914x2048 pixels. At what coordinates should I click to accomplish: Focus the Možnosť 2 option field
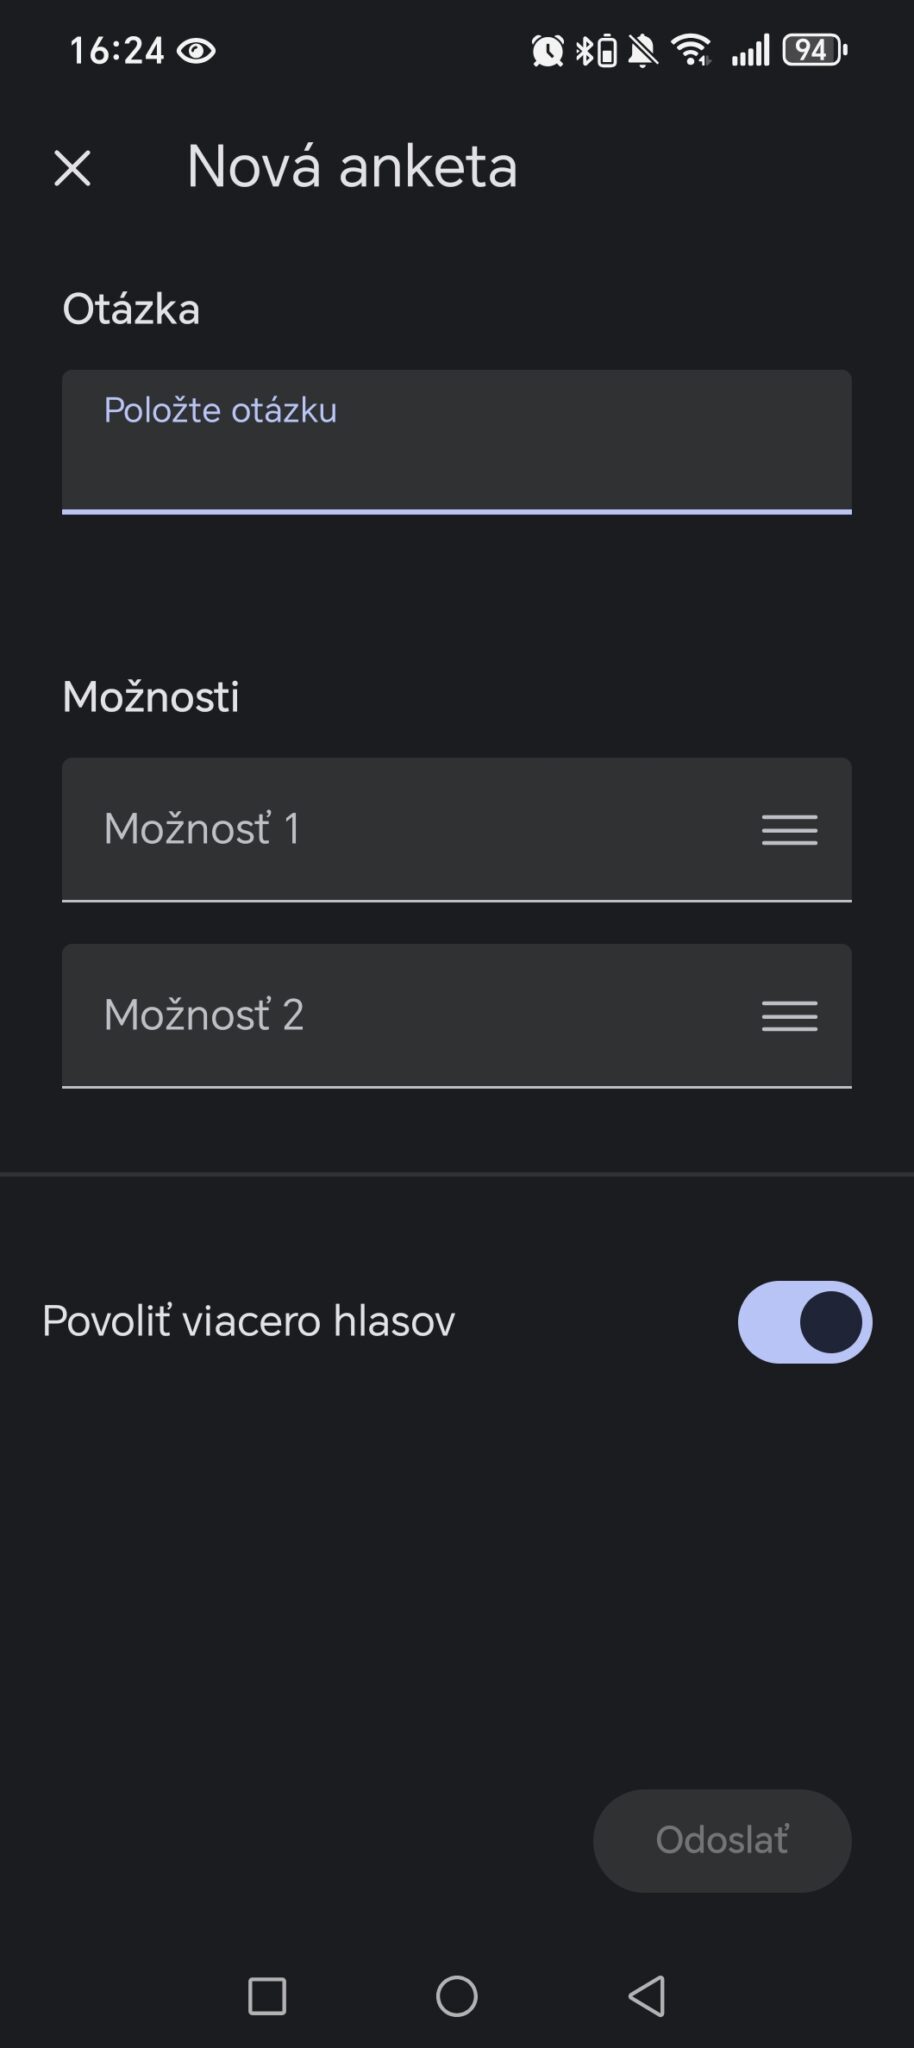(x=400, y=1015)
